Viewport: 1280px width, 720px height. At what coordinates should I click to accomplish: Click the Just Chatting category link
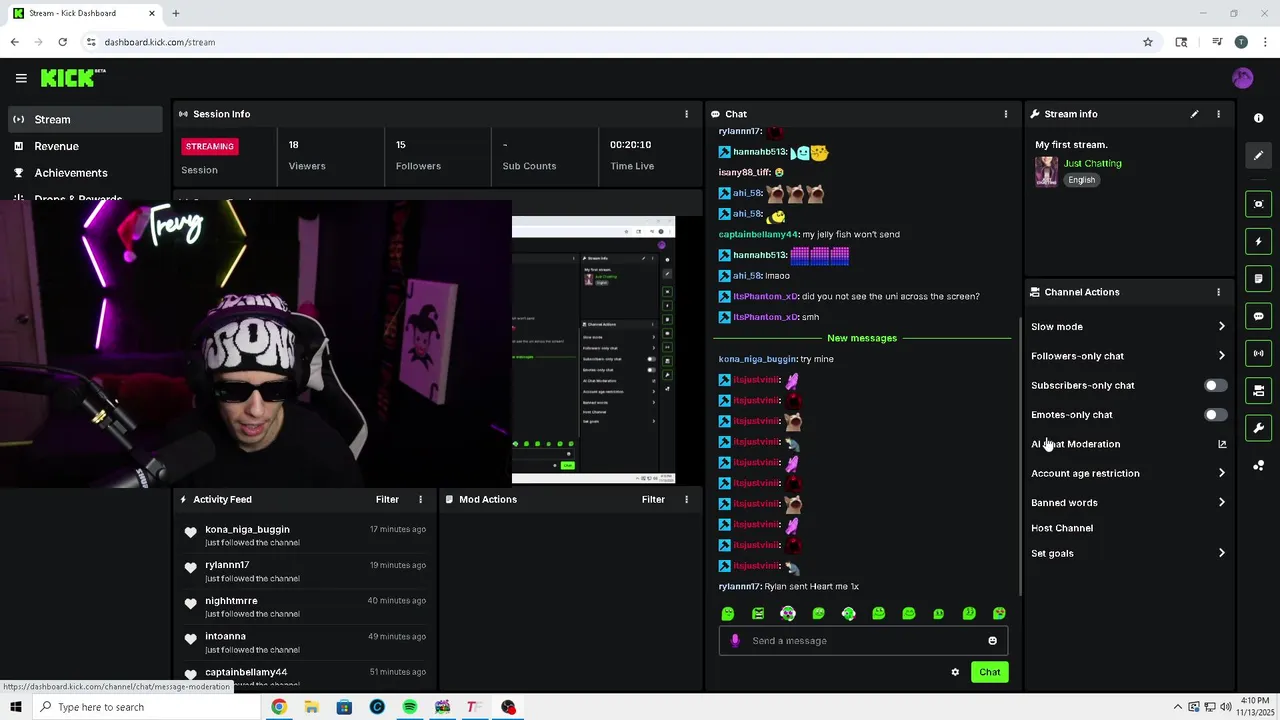[1092, 163]
